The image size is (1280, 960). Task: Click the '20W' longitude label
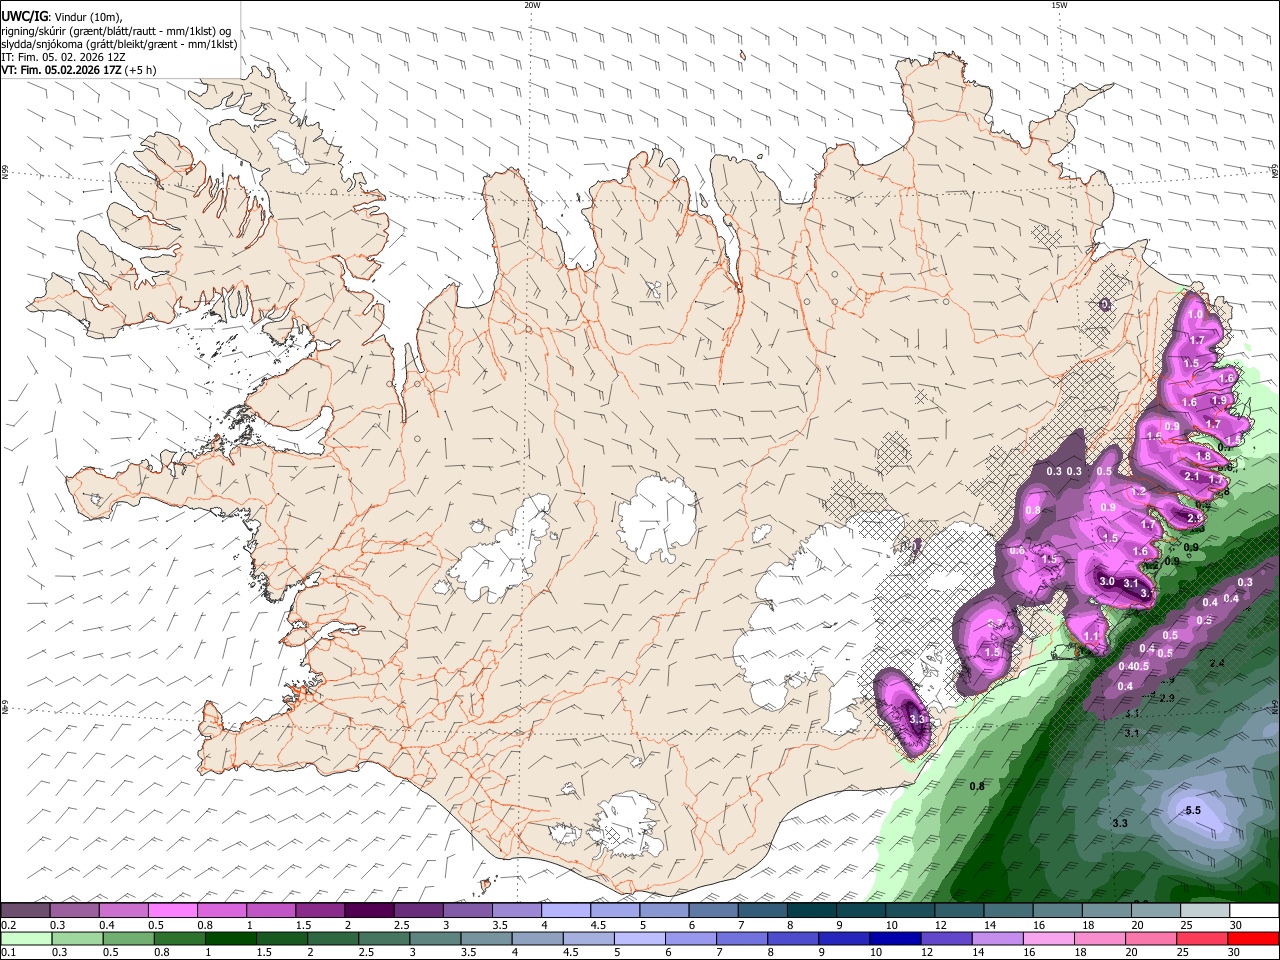[x=532, y=5]
